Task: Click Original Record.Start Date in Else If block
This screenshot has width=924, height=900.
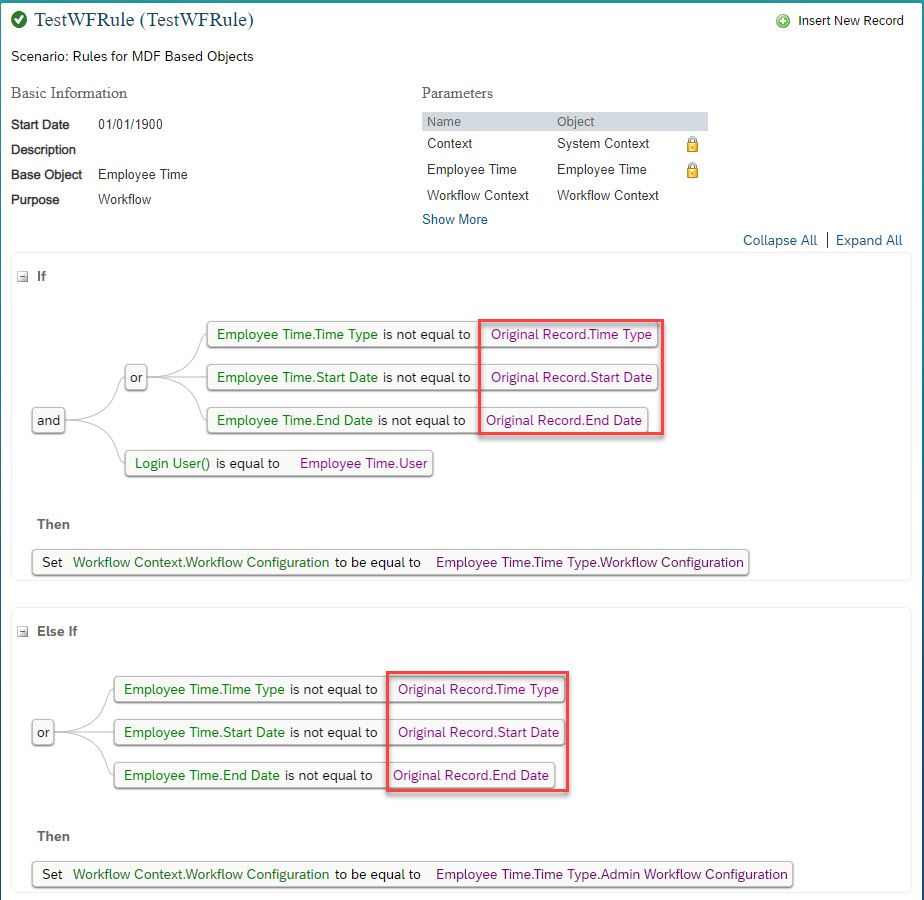Action: coord(478,732)
